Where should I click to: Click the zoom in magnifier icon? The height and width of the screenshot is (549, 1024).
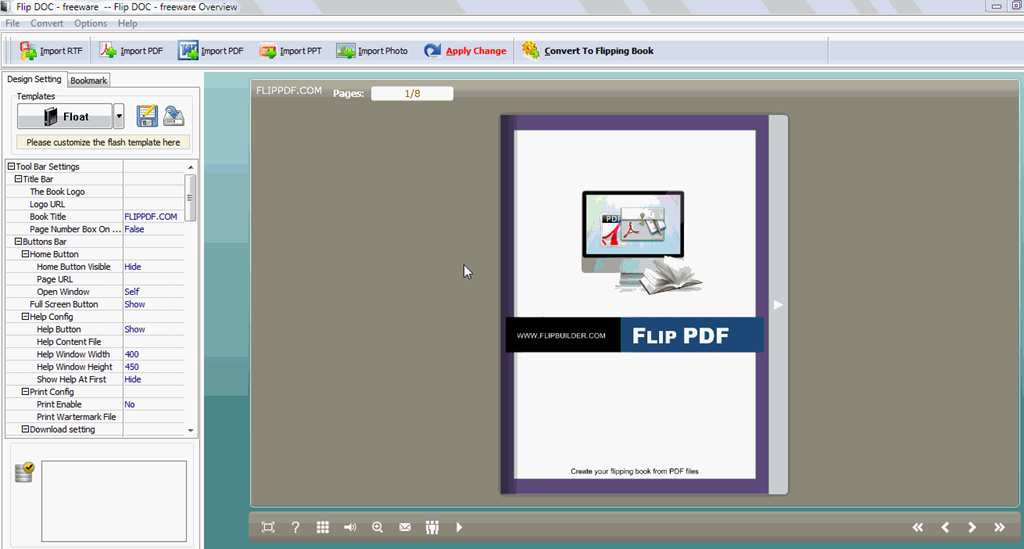(377, 527)
